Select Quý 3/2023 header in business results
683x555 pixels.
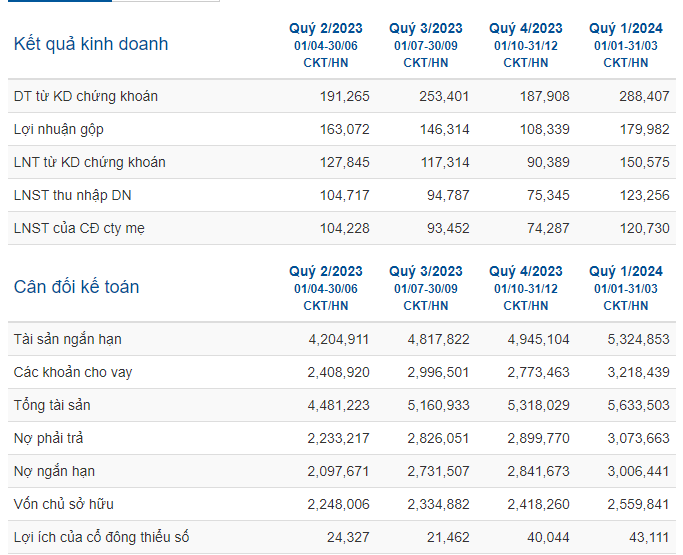[x=426, y=28]
